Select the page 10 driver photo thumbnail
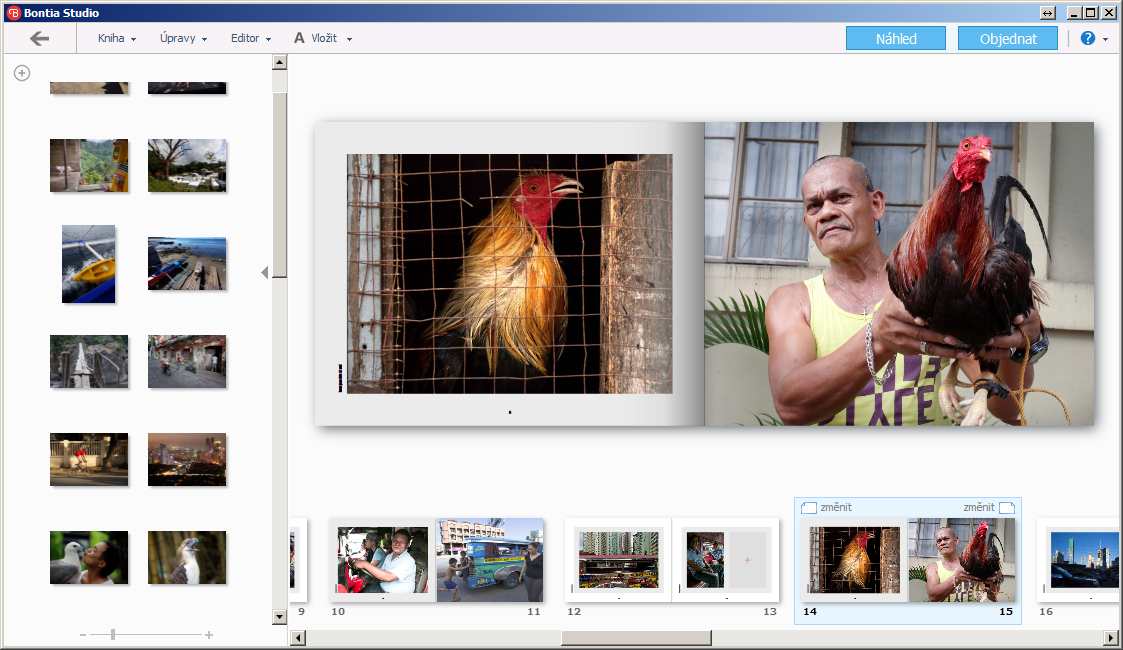 [x=382, y=560]
